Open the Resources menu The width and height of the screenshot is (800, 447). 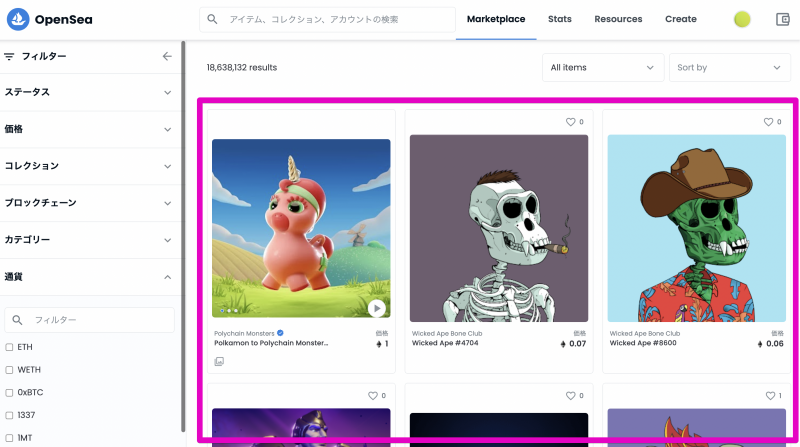coord(618,19)
